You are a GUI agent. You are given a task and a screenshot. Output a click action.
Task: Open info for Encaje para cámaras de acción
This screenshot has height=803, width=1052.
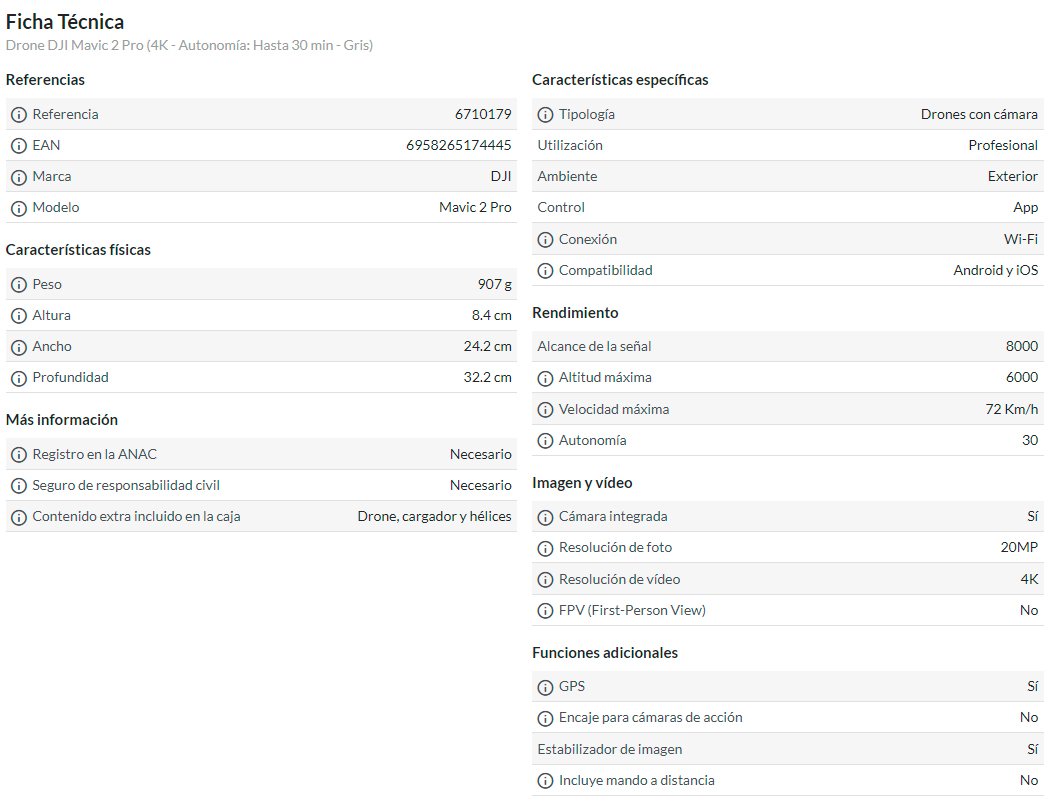545,718
